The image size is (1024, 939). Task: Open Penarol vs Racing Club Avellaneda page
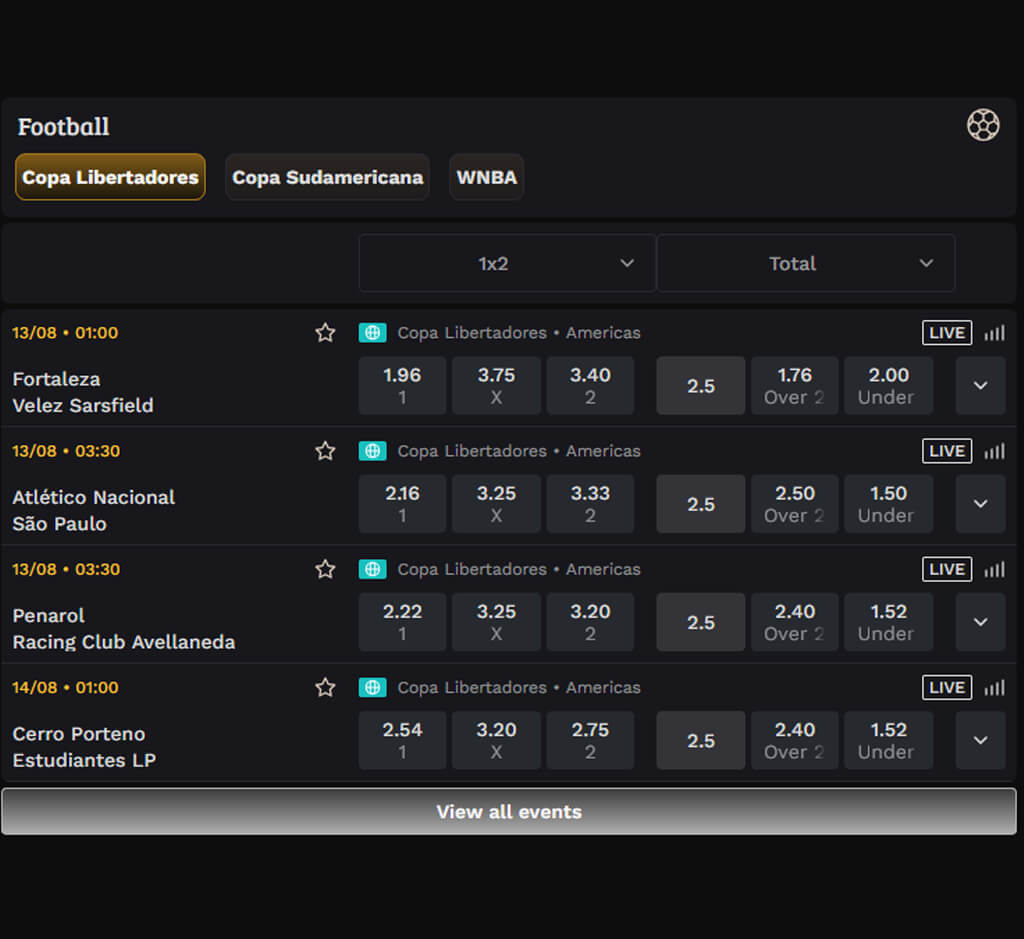(x=123, y=629)
